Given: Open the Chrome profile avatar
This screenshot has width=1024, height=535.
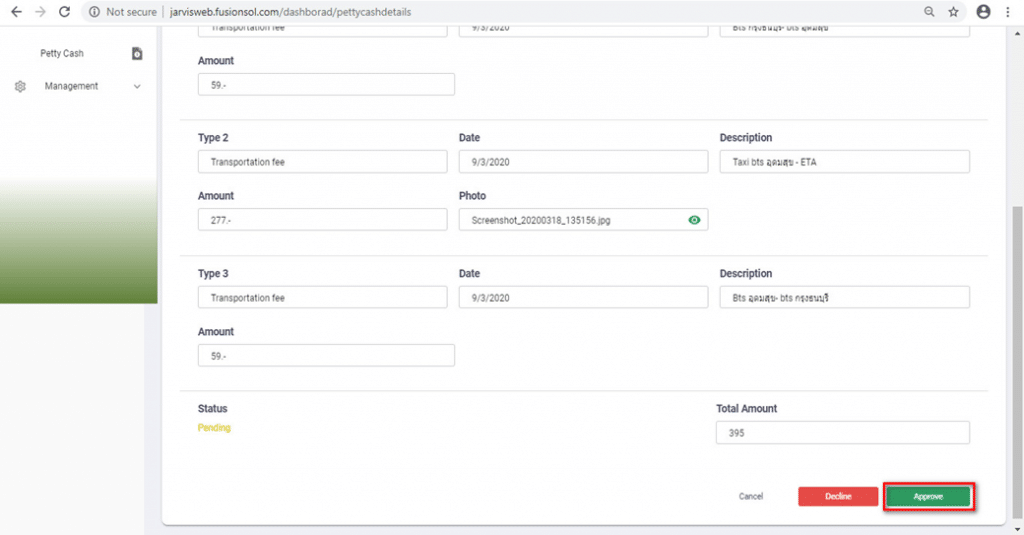Looking at the screenshot, I should click(x=983, y=12).
